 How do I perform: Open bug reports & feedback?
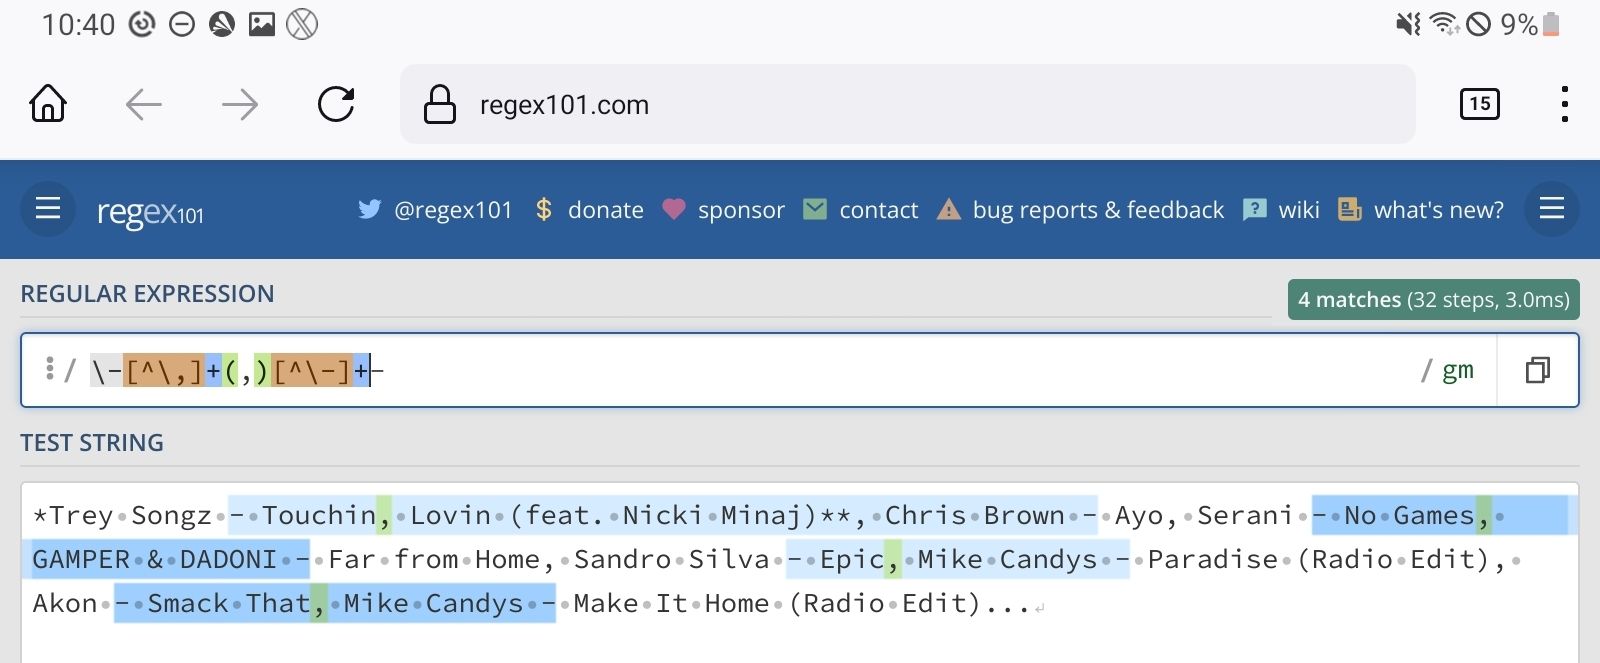[x=1097, y=210]
